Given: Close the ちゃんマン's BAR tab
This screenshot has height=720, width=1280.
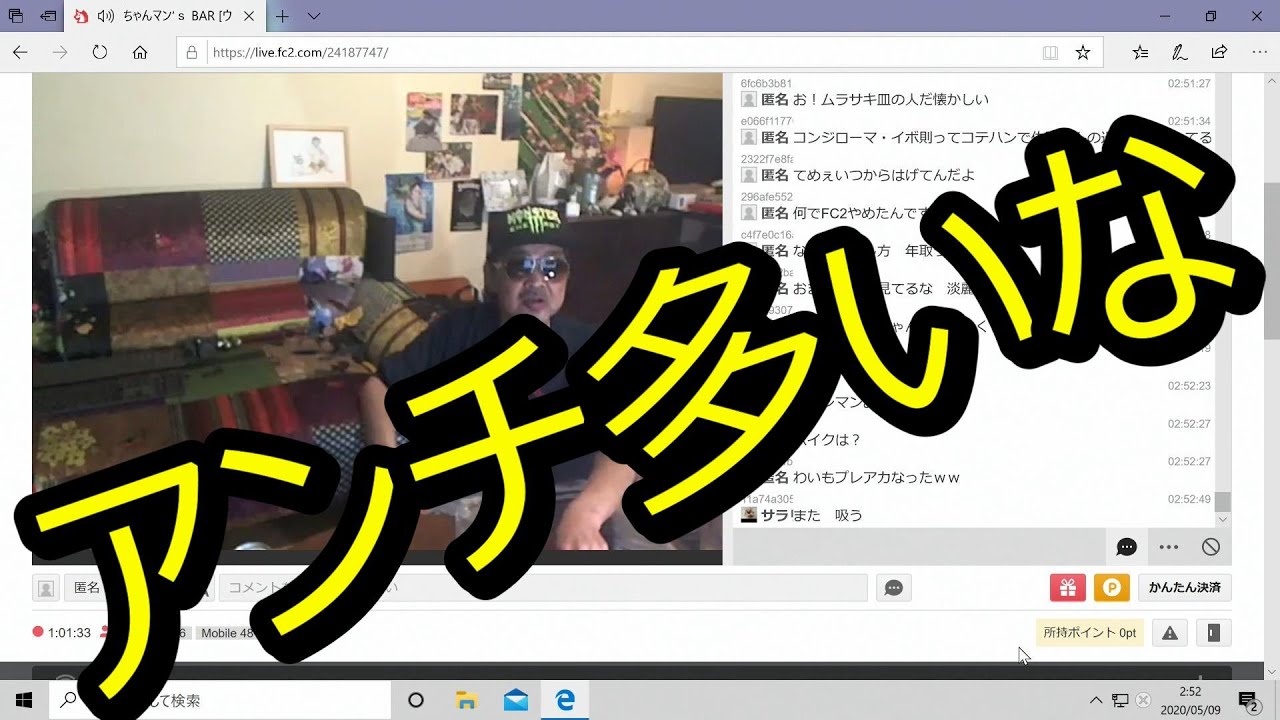Looking at the screenshot, I should (x=249, y=16).
